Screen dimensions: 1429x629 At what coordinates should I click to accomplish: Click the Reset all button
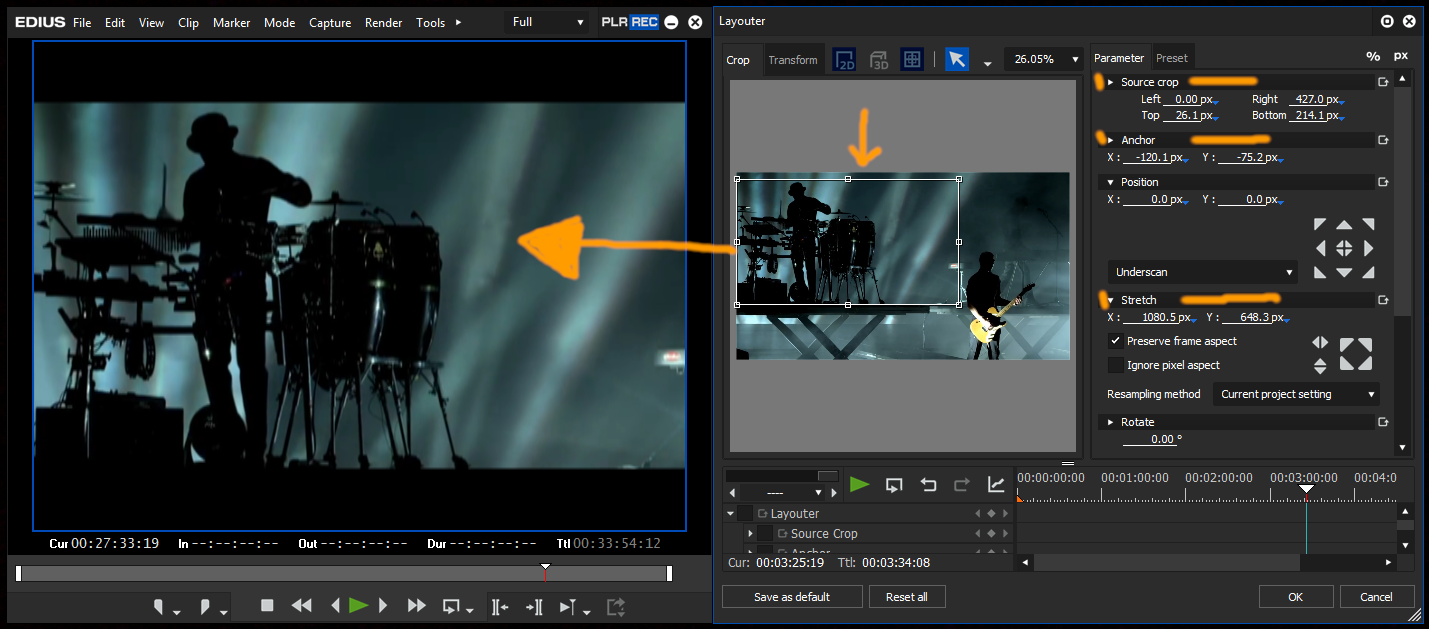coord(906,597)
